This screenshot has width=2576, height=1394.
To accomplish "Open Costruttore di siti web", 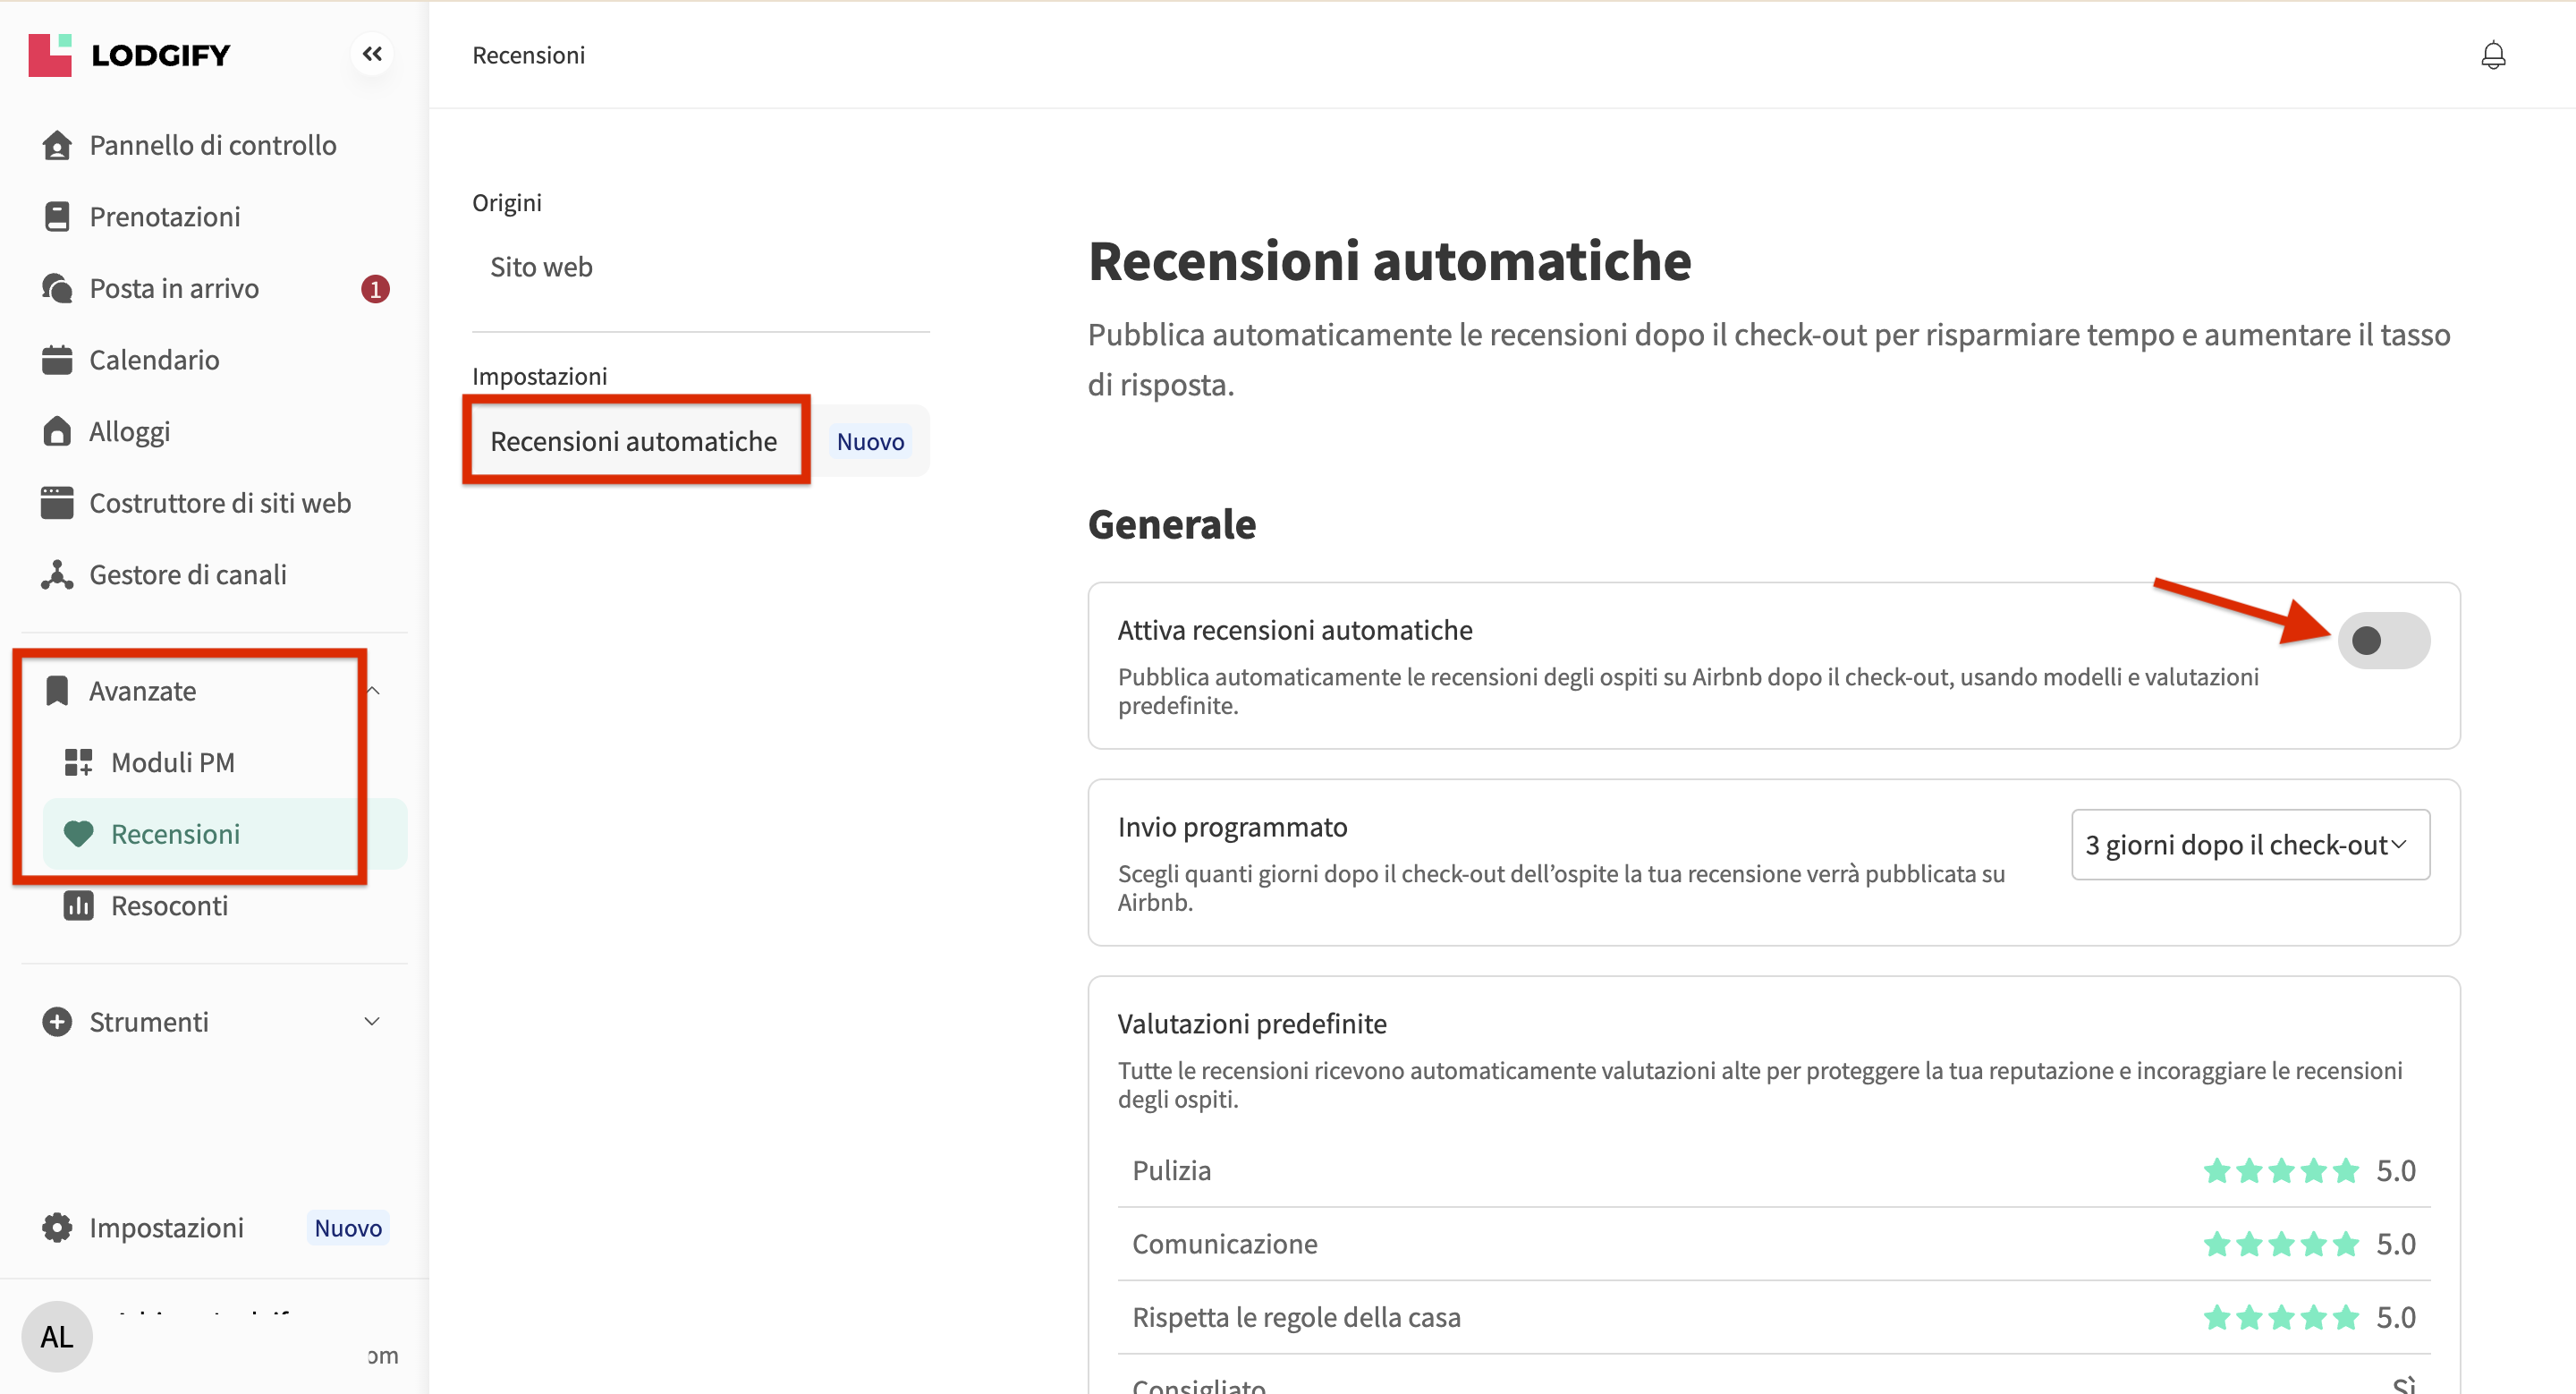I will (220, 503).
